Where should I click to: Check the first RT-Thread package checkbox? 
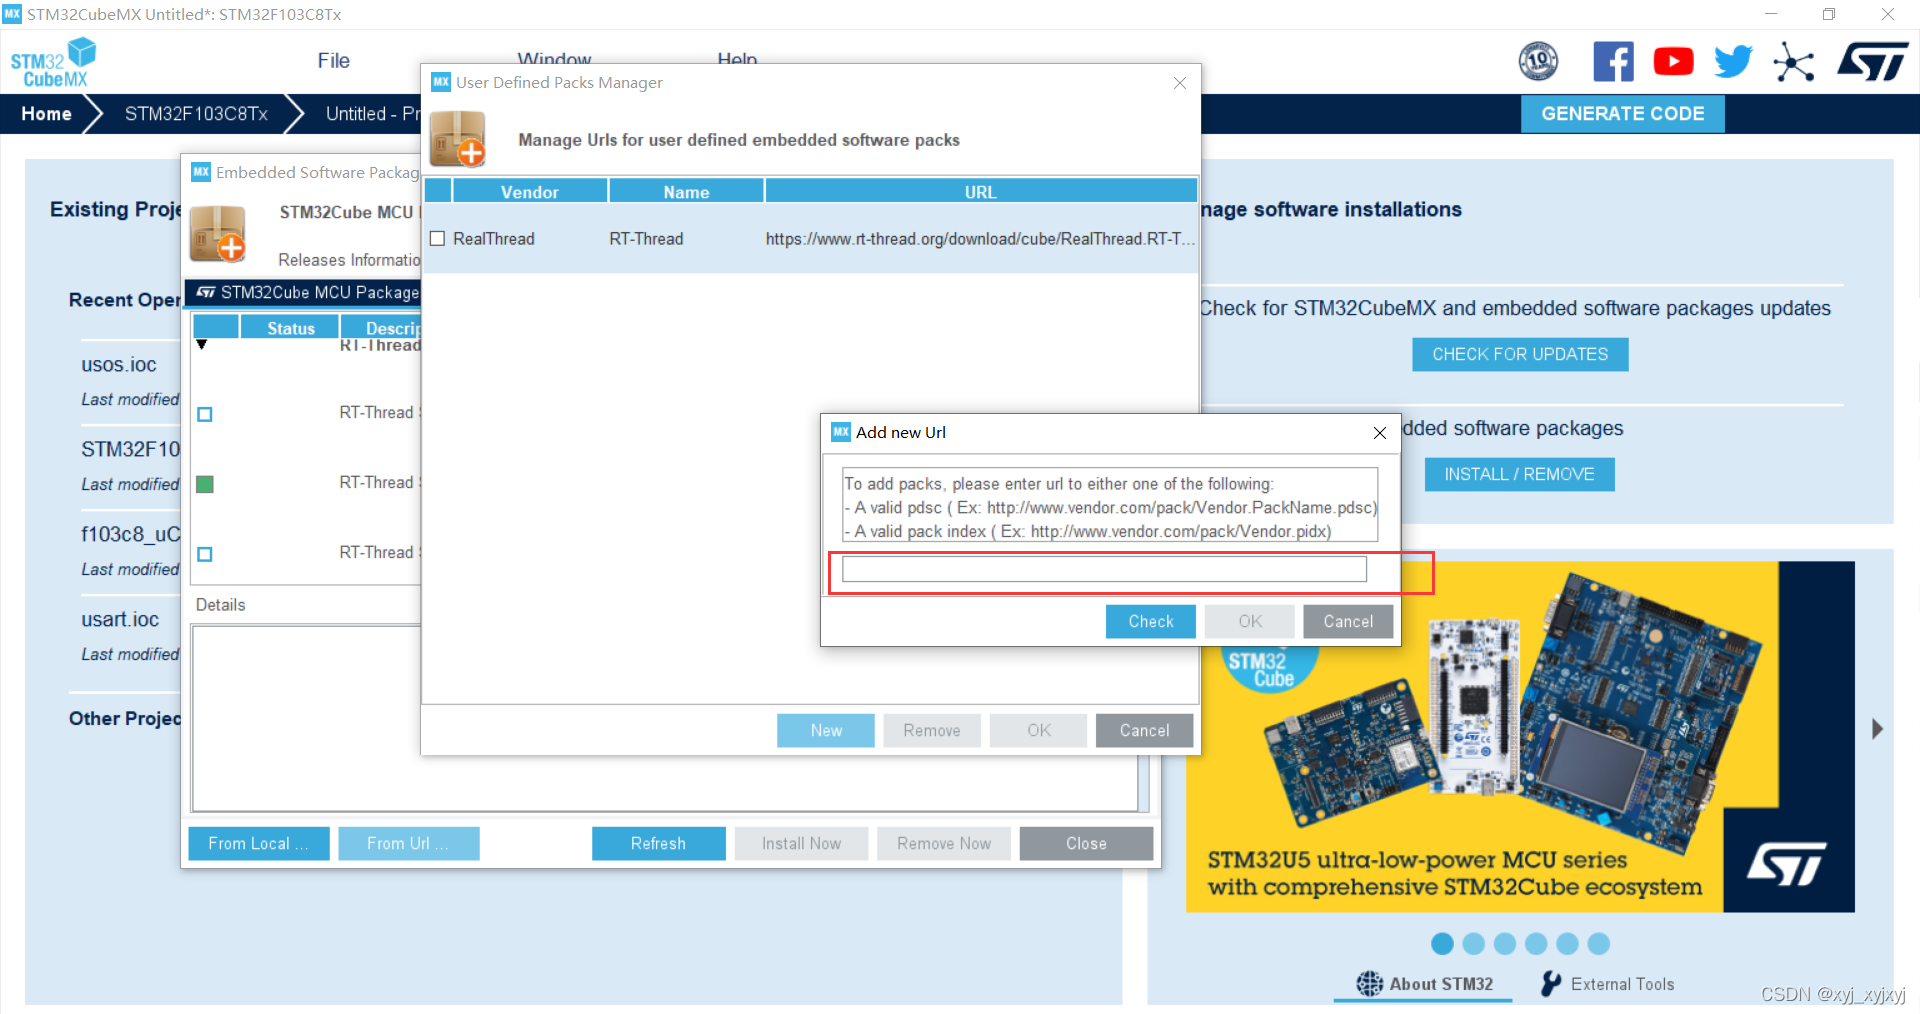pos(205,414)
